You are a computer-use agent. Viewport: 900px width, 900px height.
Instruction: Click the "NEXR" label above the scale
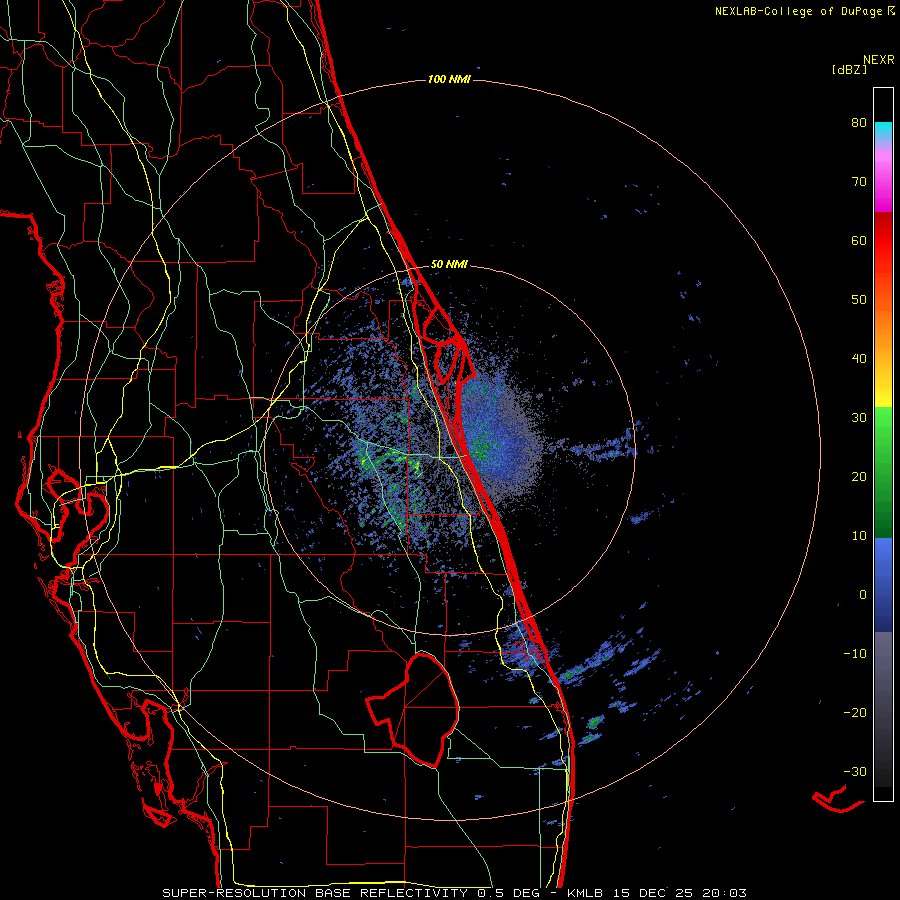coord(879,60)
